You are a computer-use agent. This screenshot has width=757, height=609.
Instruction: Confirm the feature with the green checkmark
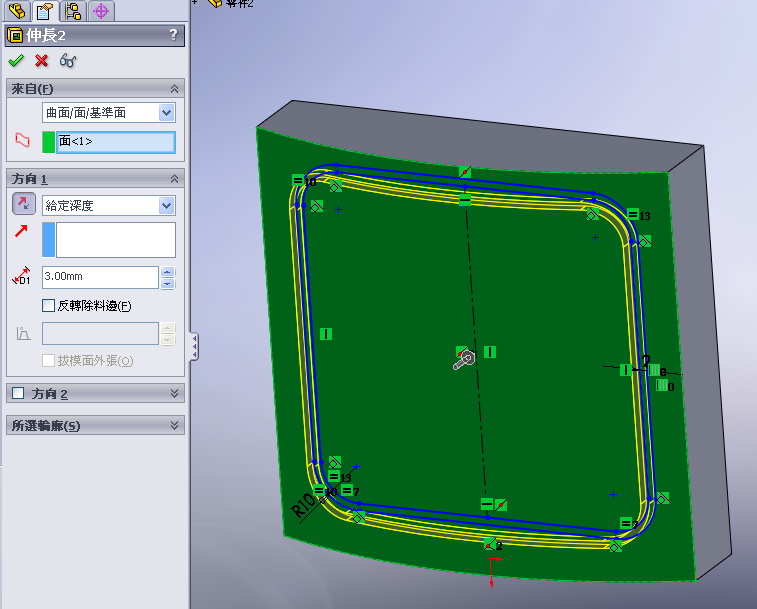pyautogui.click(x=16, y=60)
